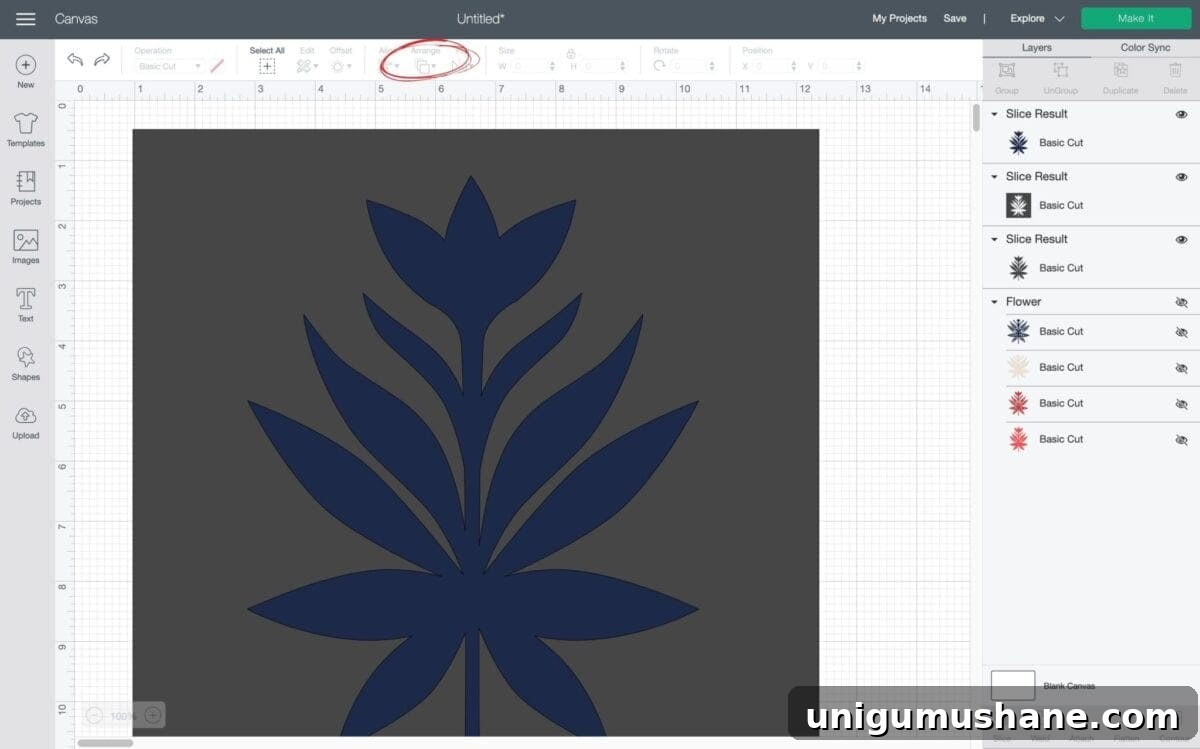Show the hidden dark red flower layer
Image resolution: width=1200 pixels, height=749 pixels.
tap(1181, 404)
